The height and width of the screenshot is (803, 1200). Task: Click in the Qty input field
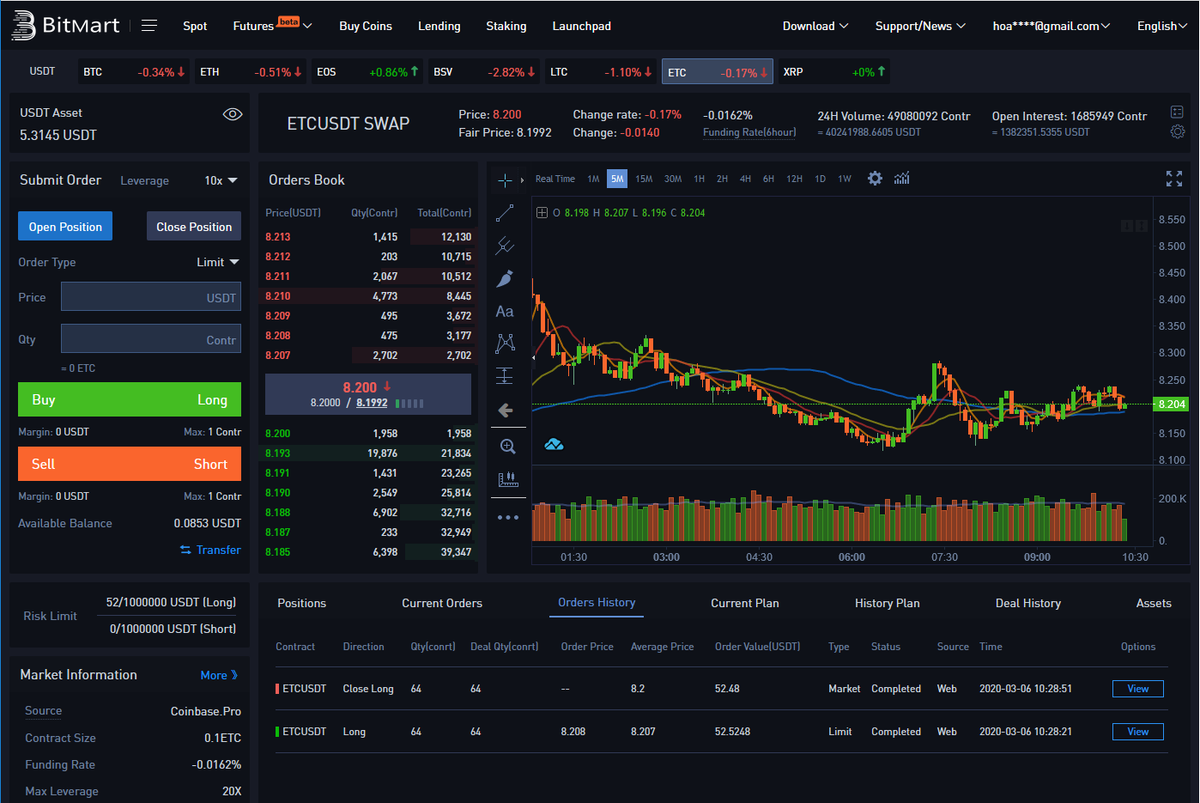[151, 339]
